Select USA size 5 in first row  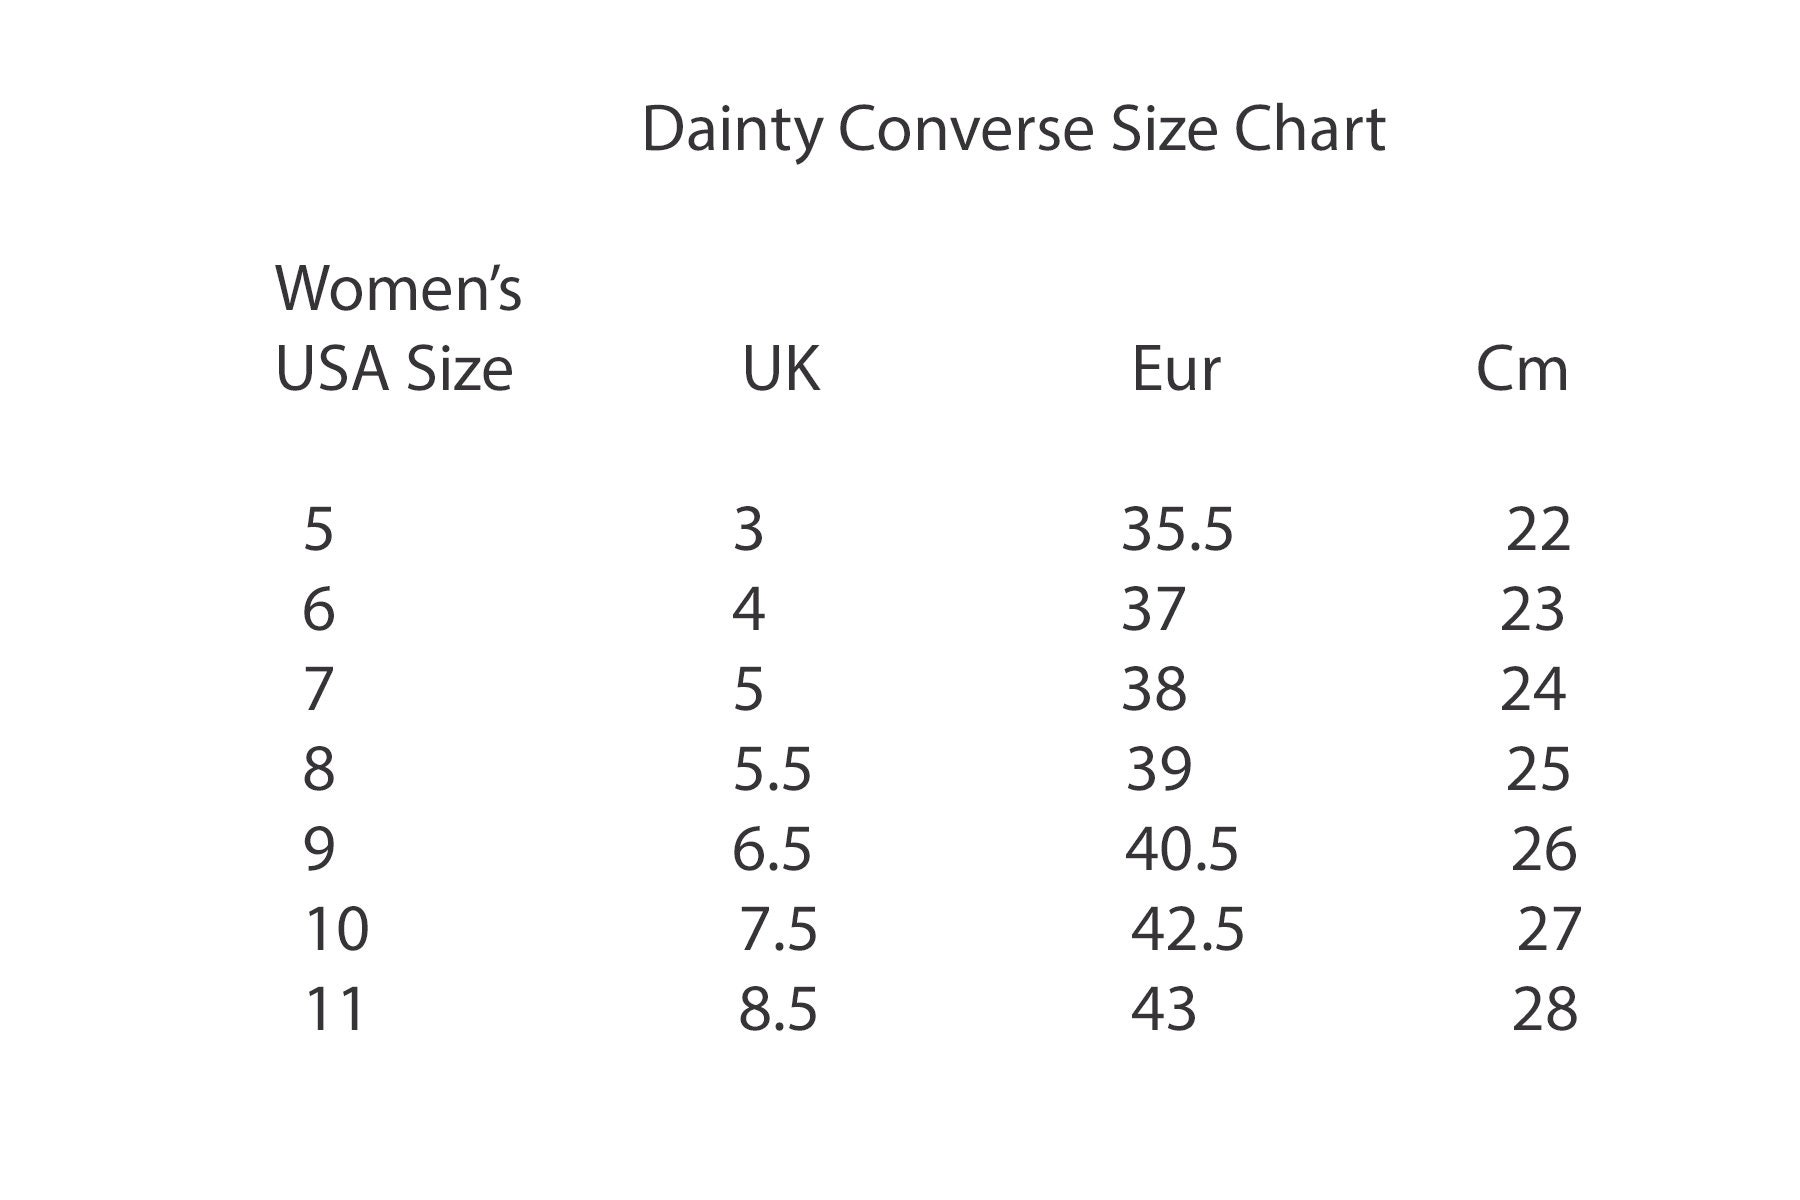pos(318,529)
